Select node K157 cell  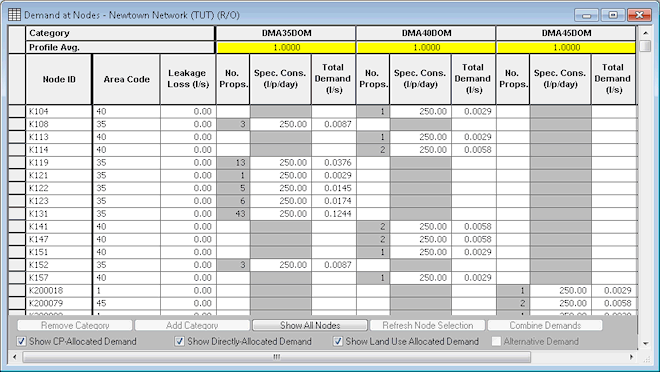click(59, 278)
